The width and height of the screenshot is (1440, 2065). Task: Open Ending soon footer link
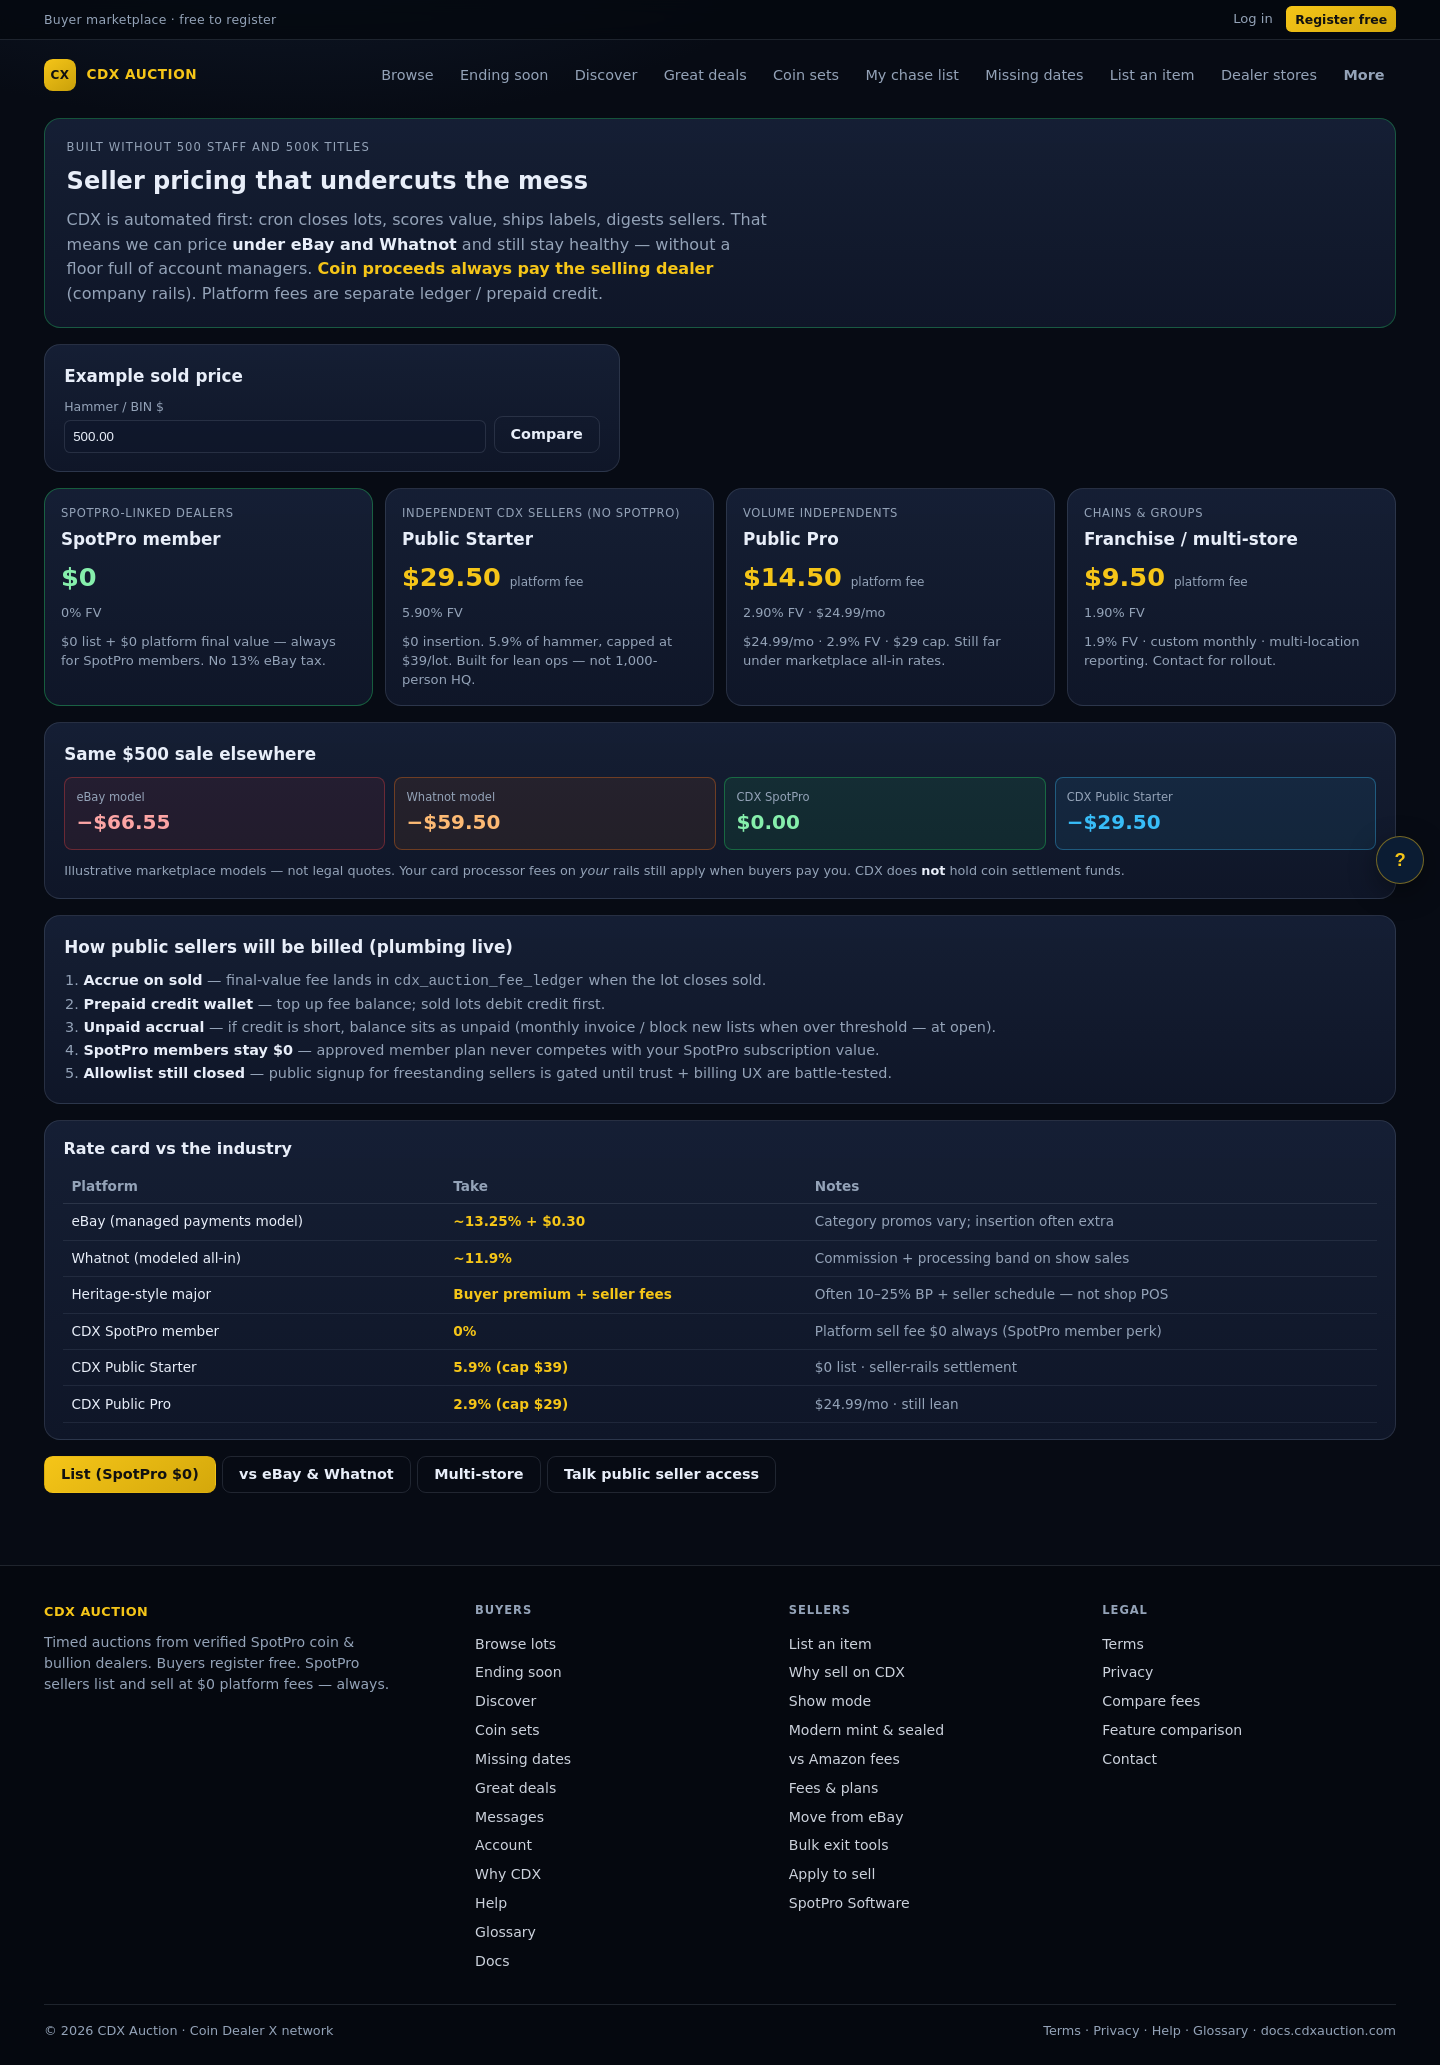click(518, 1672)
